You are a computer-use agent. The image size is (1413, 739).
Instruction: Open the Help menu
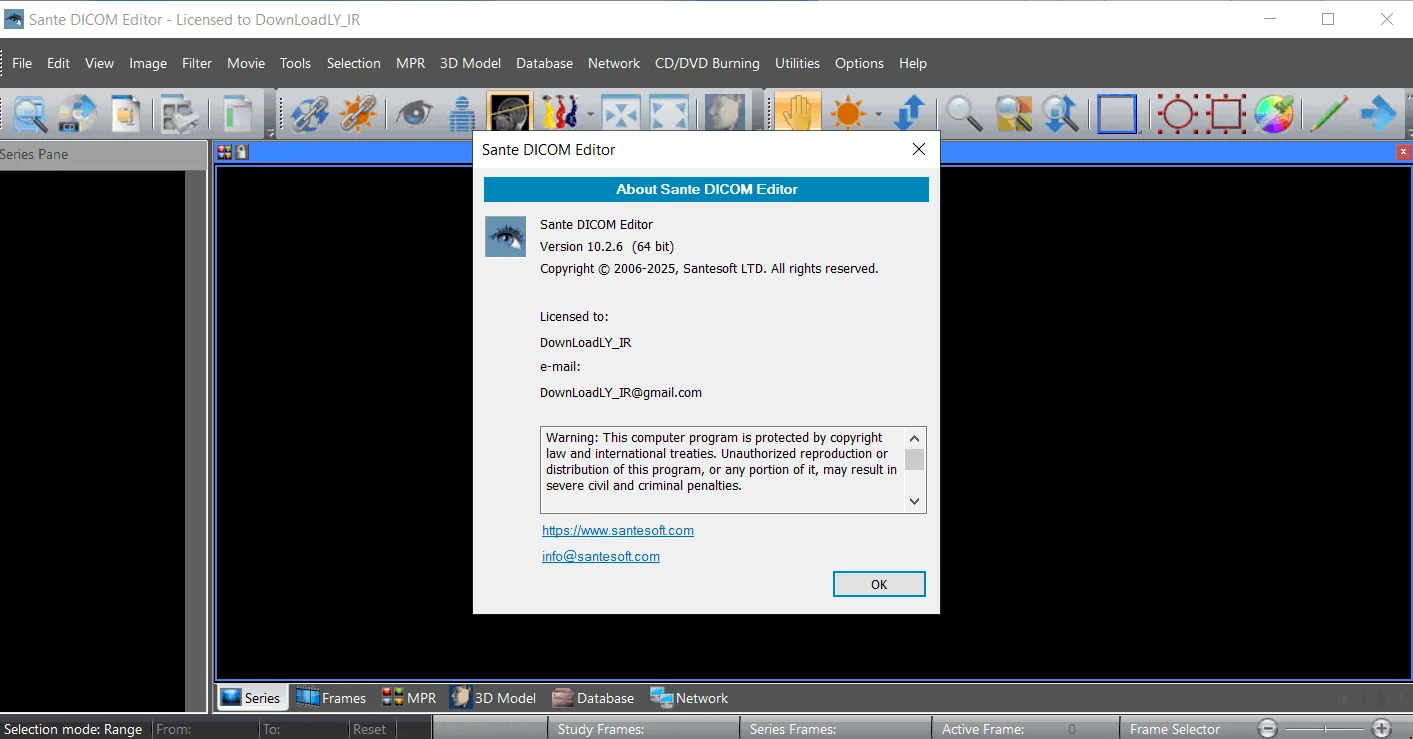pyautogui.click(x=913, y=63)
